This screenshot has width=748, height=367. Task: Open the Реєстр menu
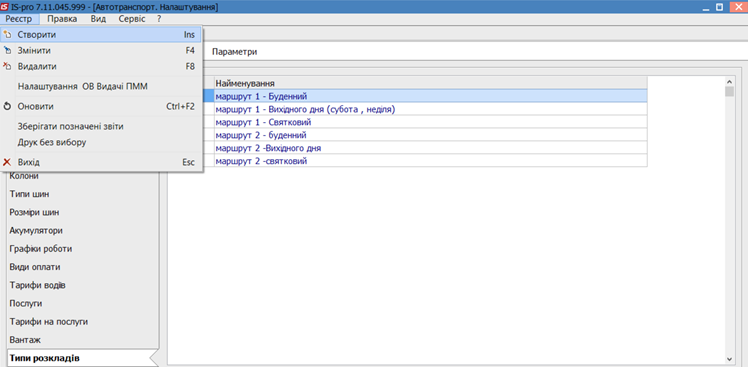19,19
